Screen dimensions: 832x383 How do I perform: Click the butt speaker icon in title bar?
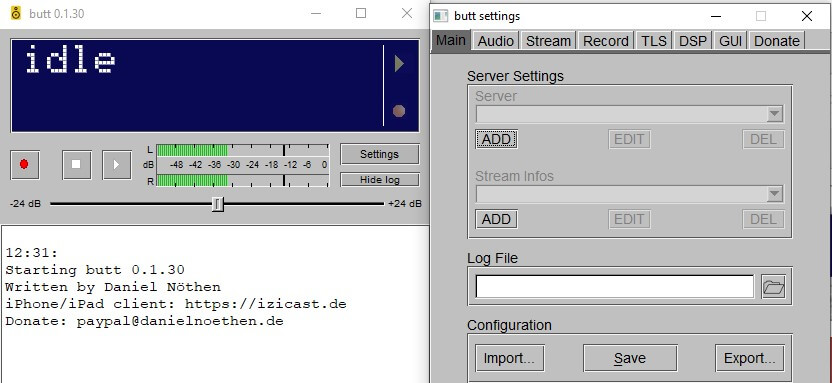[x=16, y=13]
